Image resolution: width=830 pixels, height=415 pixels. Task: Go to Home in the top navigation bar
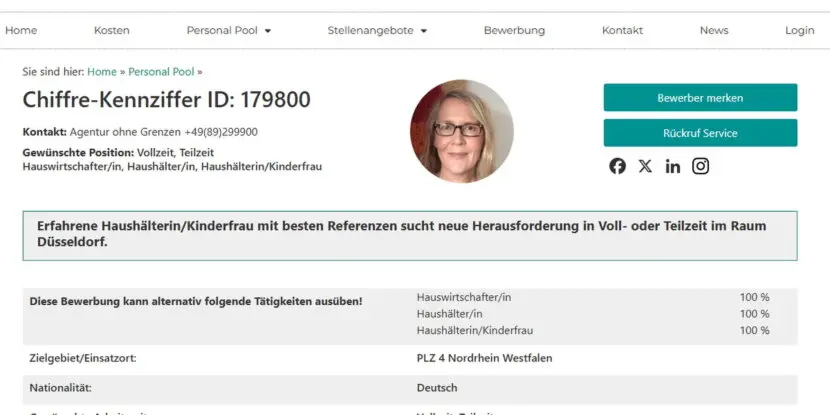coord(21,30)
